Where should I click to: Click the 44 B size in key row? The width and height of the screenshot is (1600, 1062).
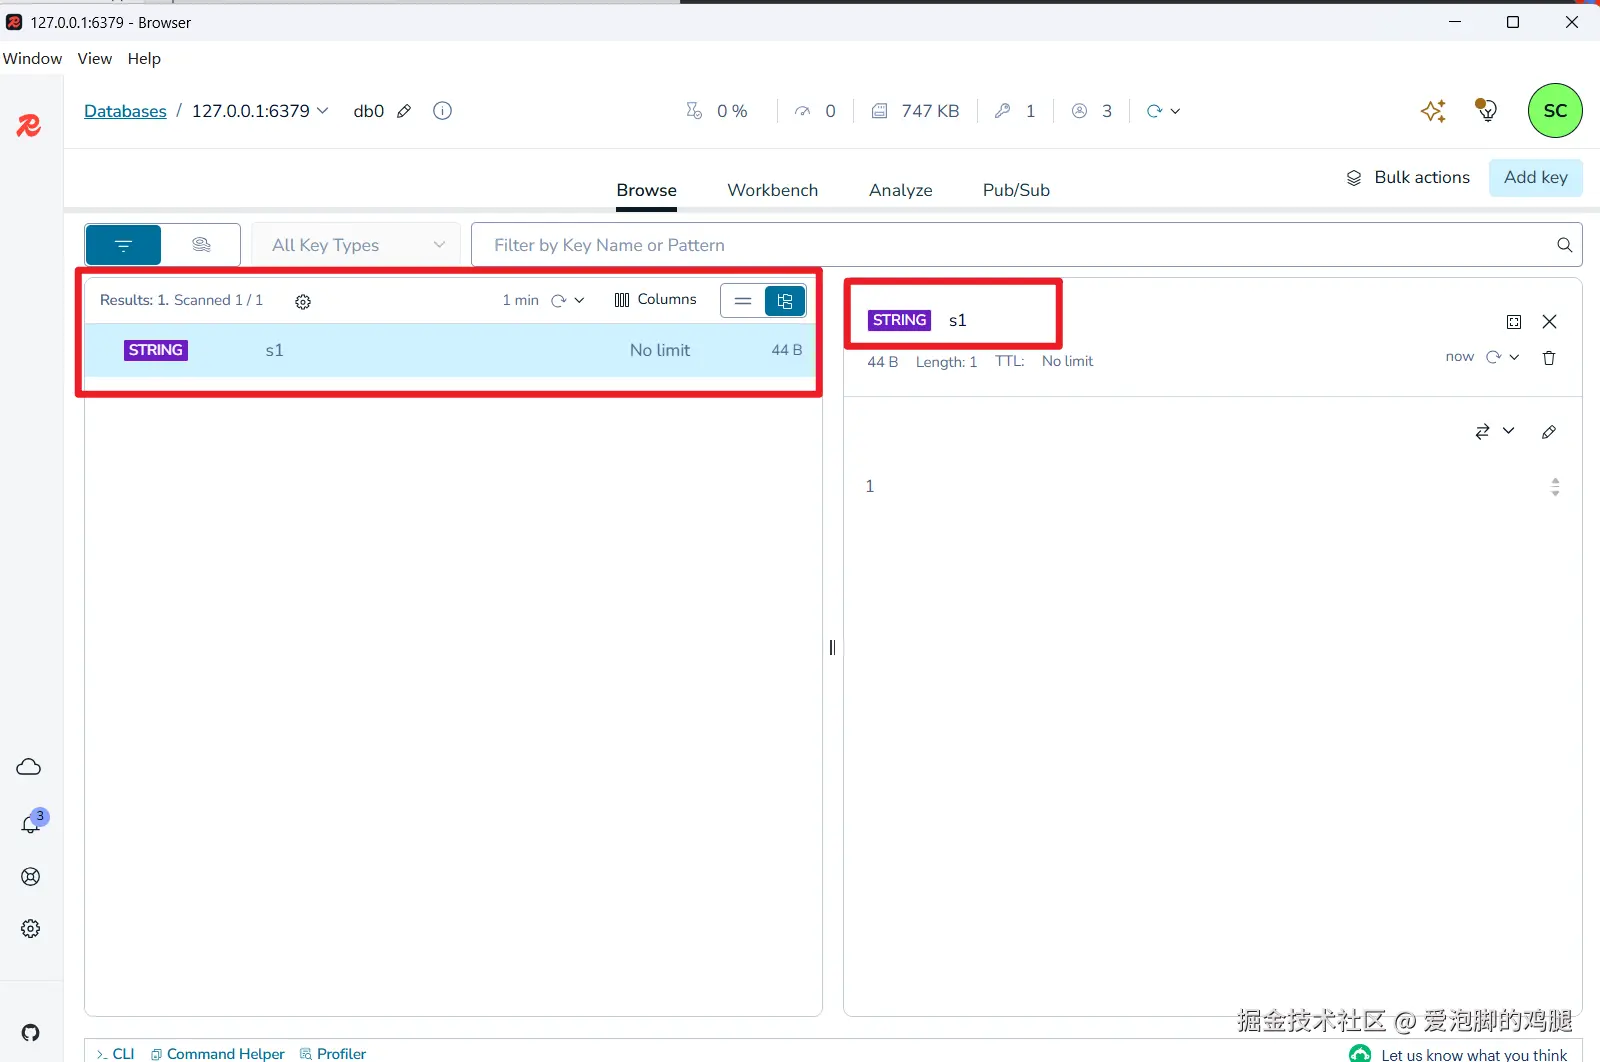[x=786, y=350]
